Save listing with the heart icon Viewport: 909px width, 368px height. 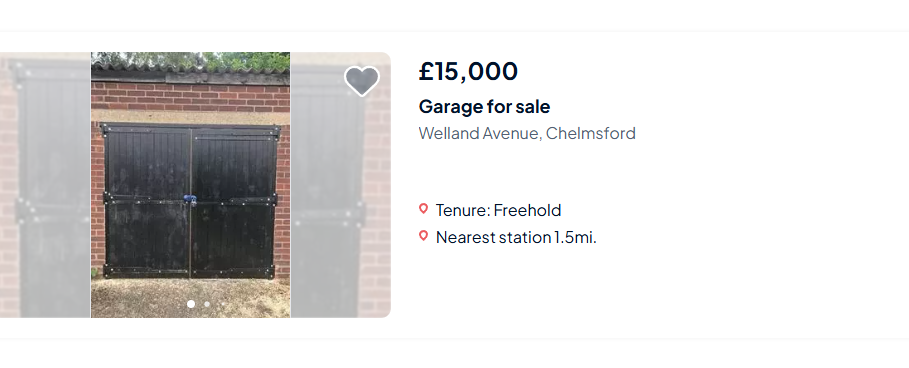click(x=362, y=81)
